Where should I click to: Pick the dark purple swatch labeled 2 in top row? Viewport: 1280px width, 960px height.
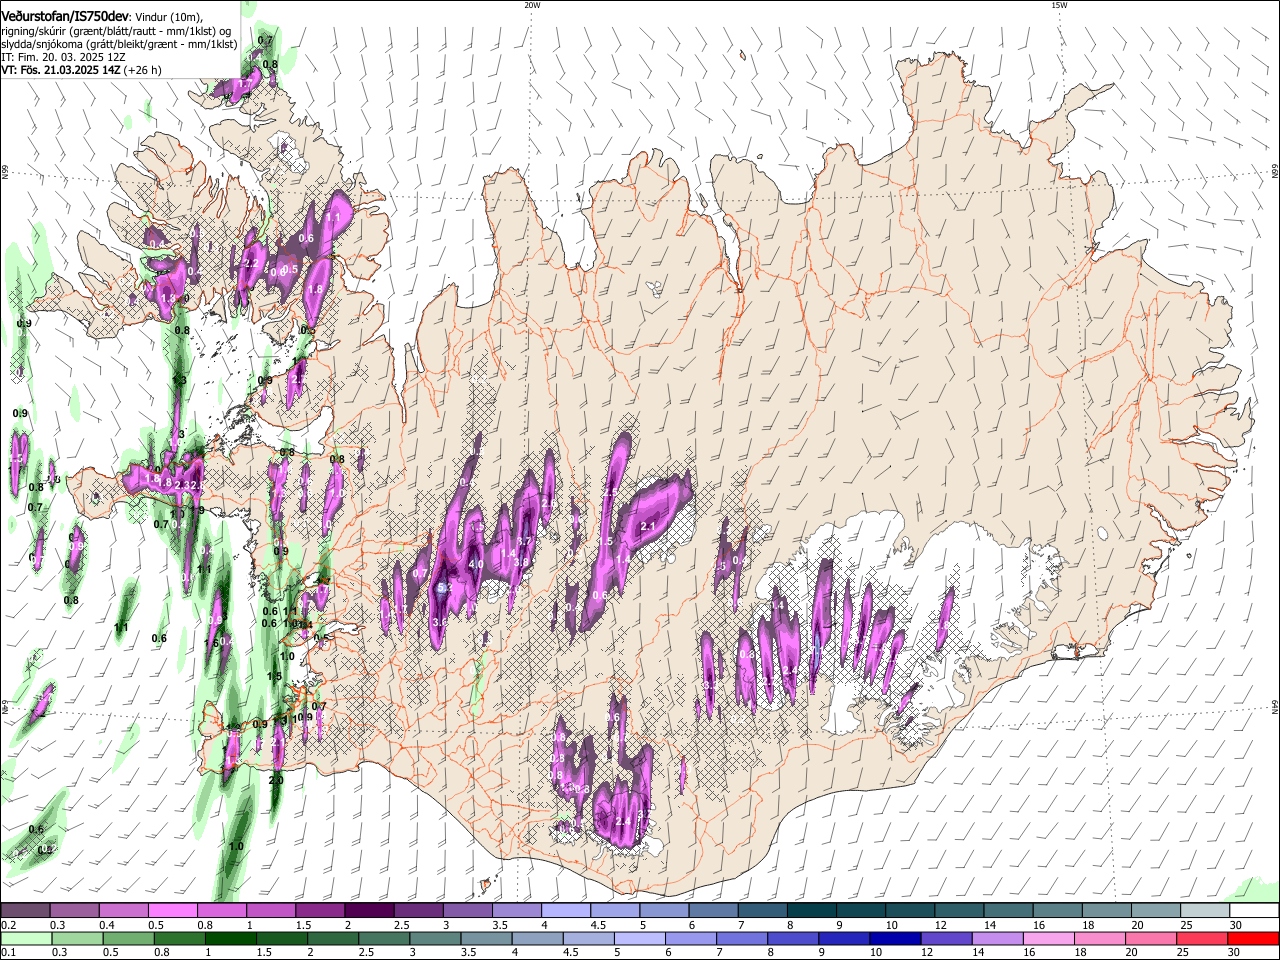tap(368, 911)
